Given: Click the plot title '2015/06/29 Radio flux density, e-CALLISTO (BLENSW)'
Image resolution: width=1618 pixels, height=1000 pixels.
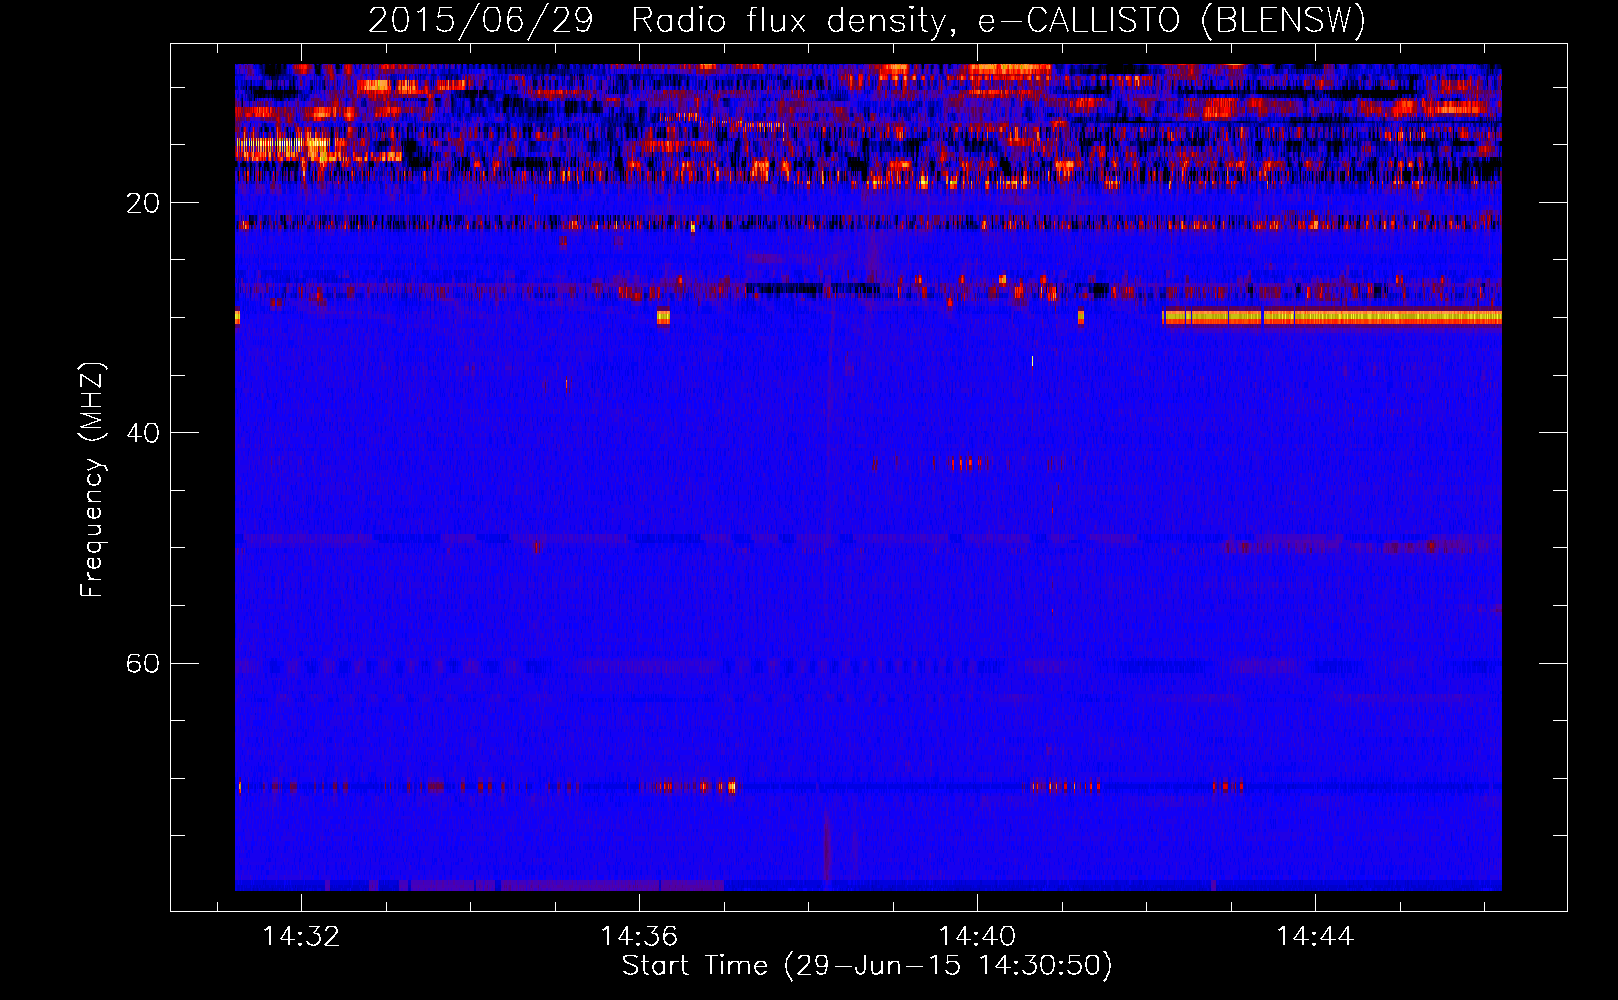Looking at the screenshot, I should (867, 20).
